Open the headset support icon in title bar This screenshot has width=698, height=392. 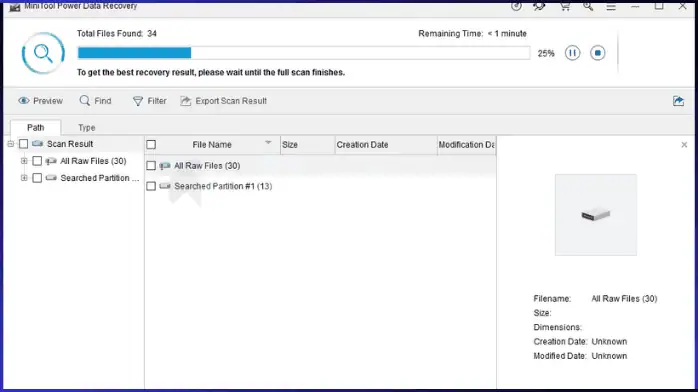point(540,6)
